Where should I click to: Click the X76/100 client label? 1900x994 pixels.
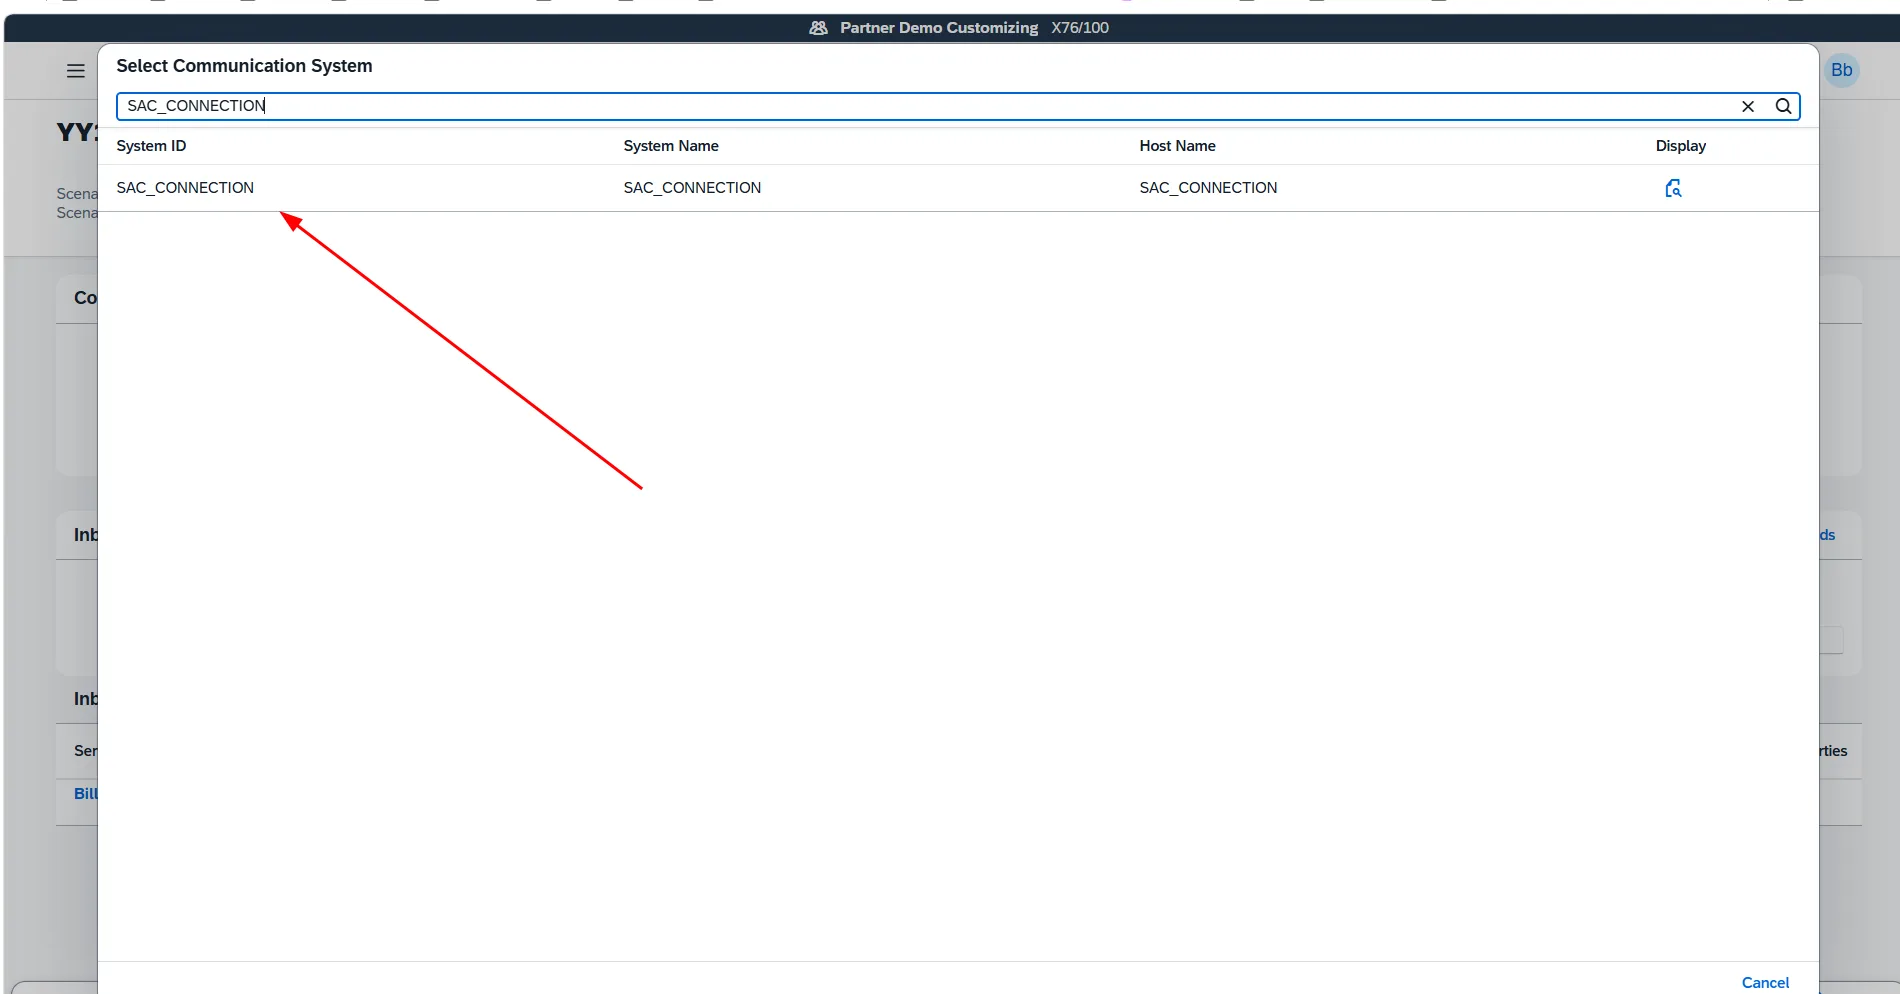[1080, 28]
